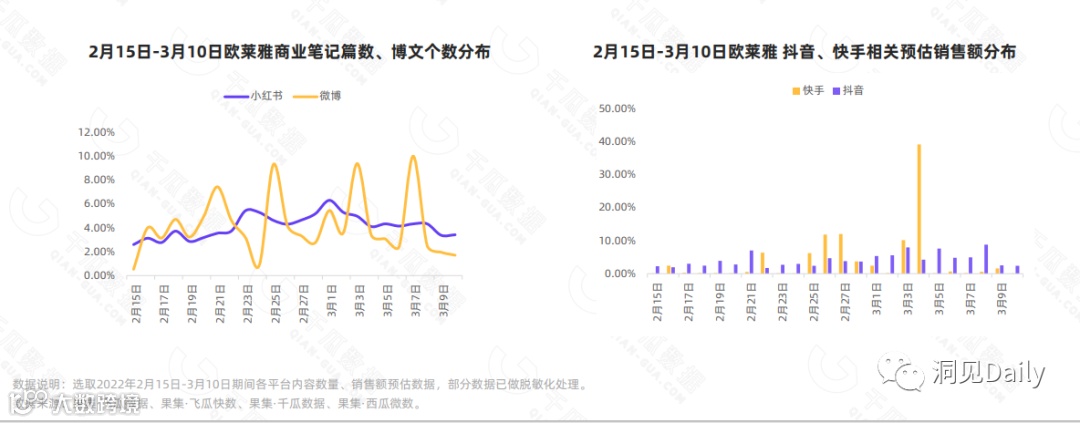This screenshot has height=423, width=1080.
Task: Click 2月15日 on the bar chart x-axis
Action: point(658,301)
